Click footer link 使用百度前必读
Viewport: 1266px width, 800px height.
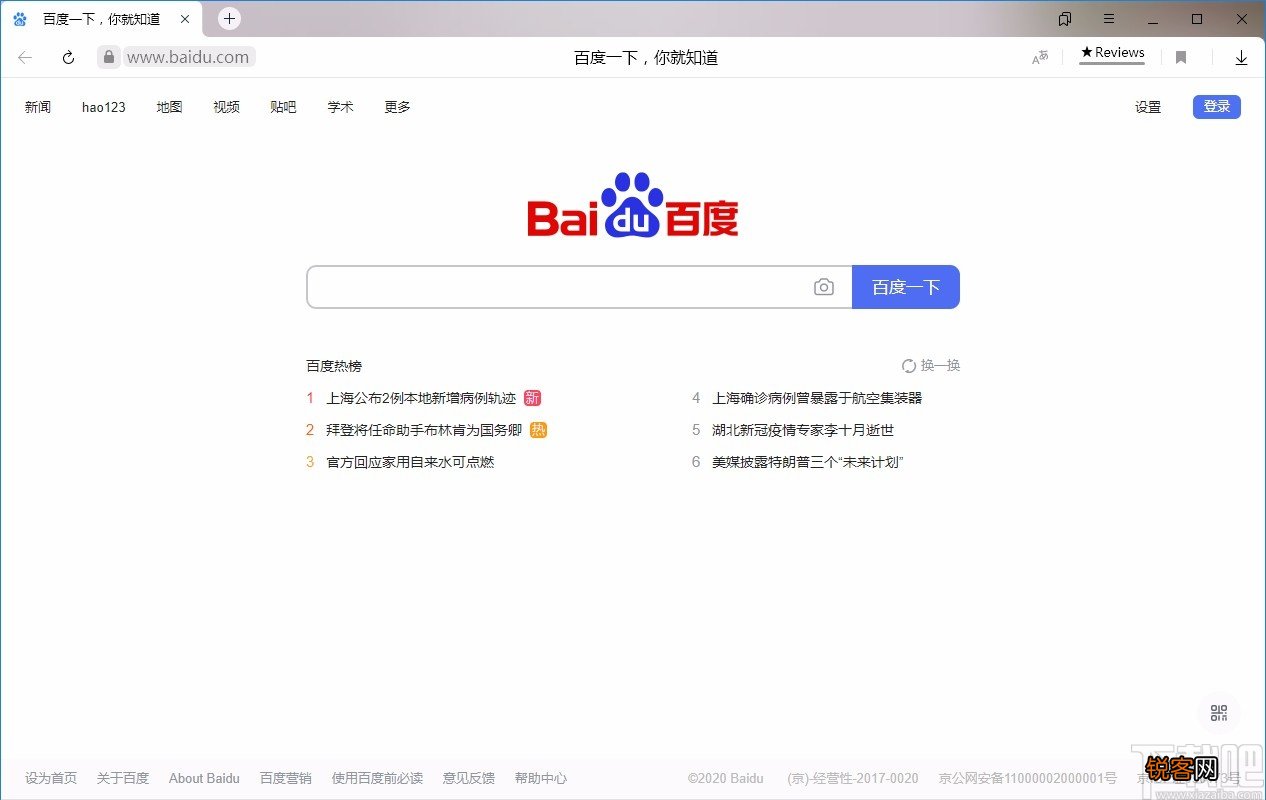[x=377, y=778]
